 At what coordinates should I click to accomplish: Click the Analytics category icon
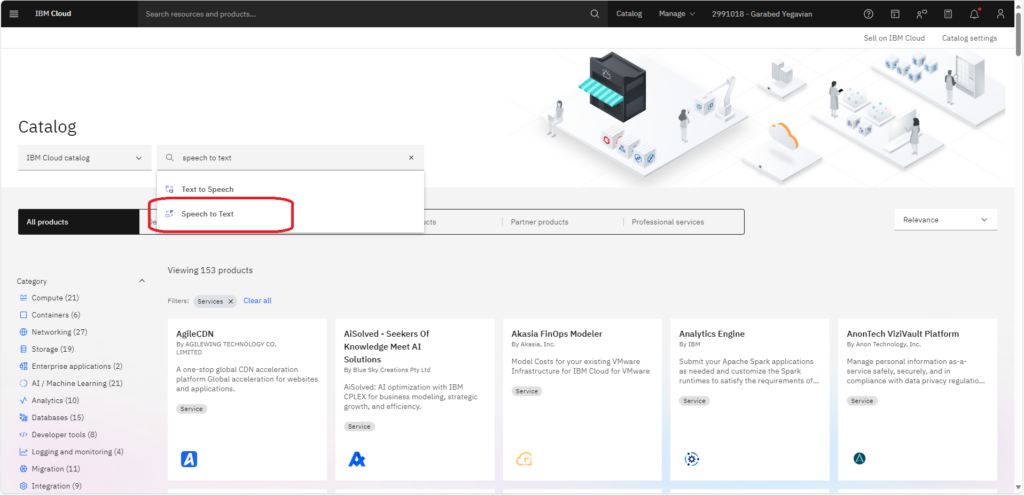tap(24, 400)
